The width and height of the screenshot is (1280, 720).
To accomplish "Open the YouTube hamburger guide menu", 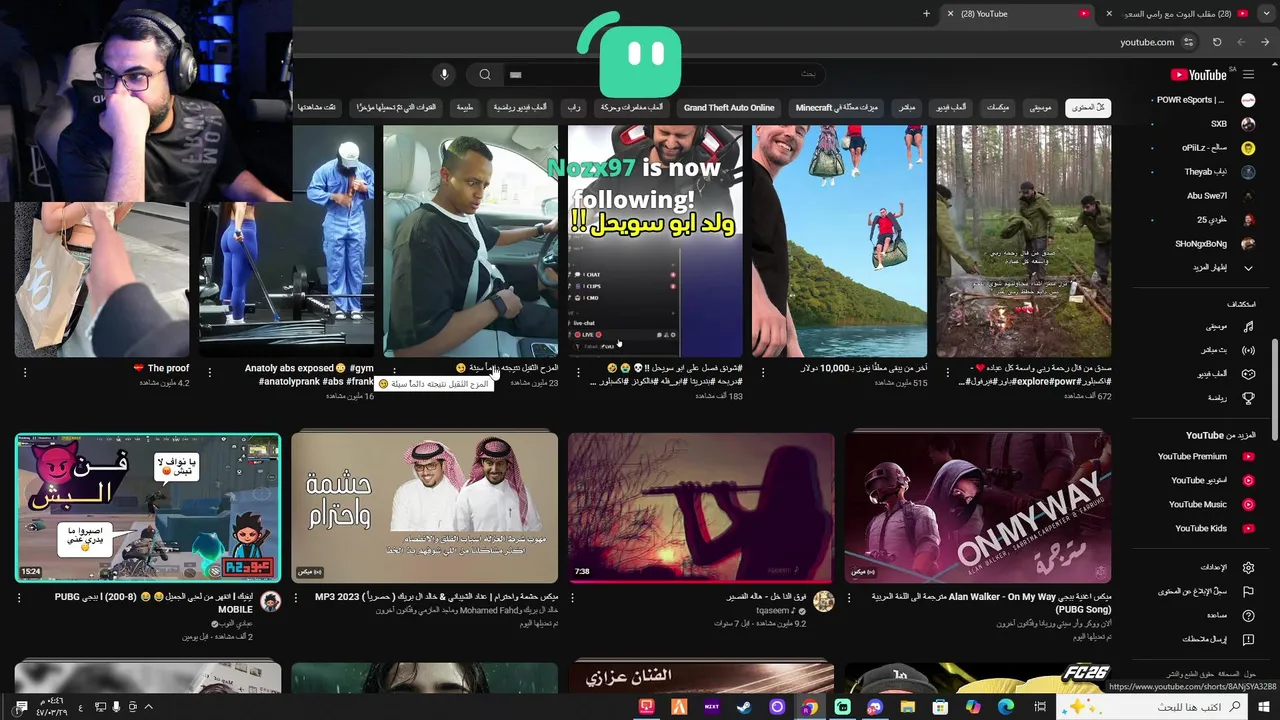I will coord(1248,75).
